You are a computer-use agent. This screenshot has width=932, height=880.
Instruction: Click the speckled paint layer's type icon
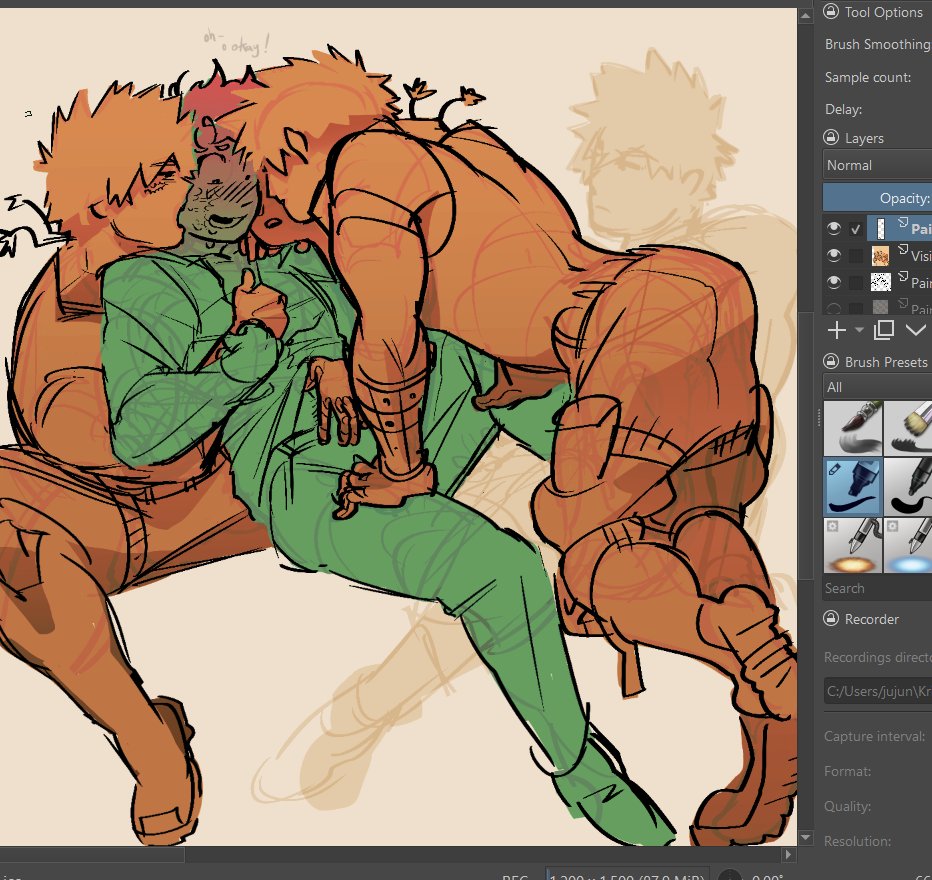(903, 276)
